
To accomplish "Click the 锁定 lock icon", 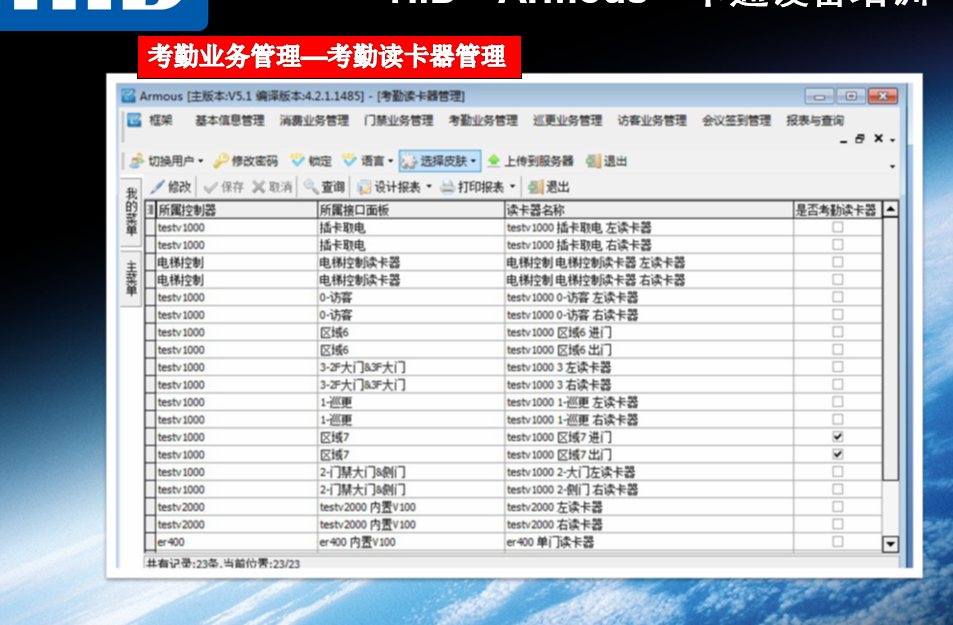I will [x=297, y=161].
